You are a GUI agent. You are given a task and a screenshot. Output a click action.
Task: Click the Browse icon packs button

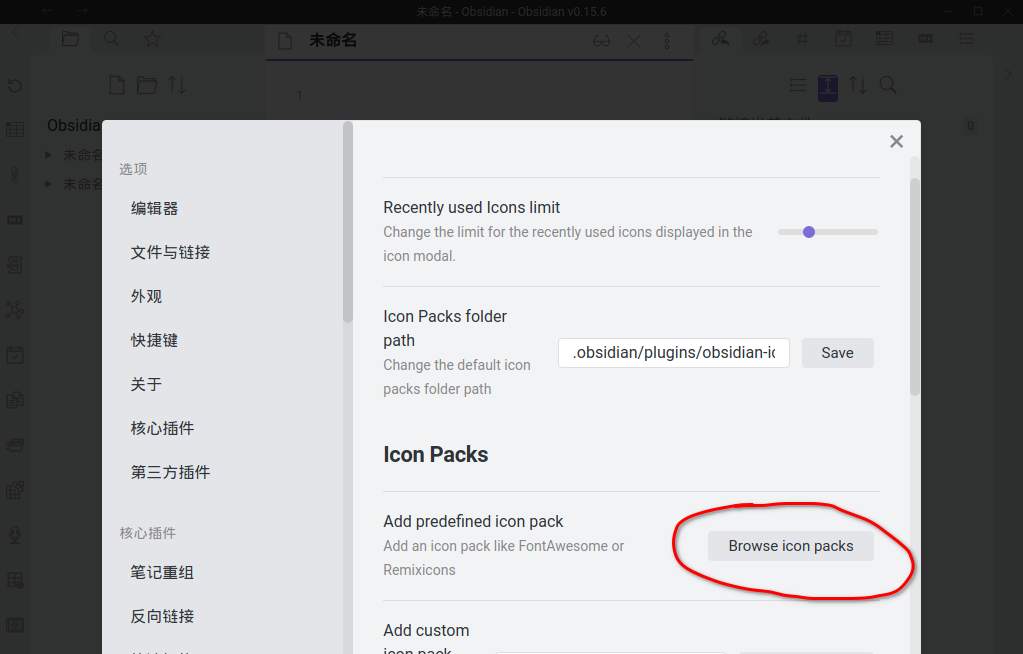790,546
